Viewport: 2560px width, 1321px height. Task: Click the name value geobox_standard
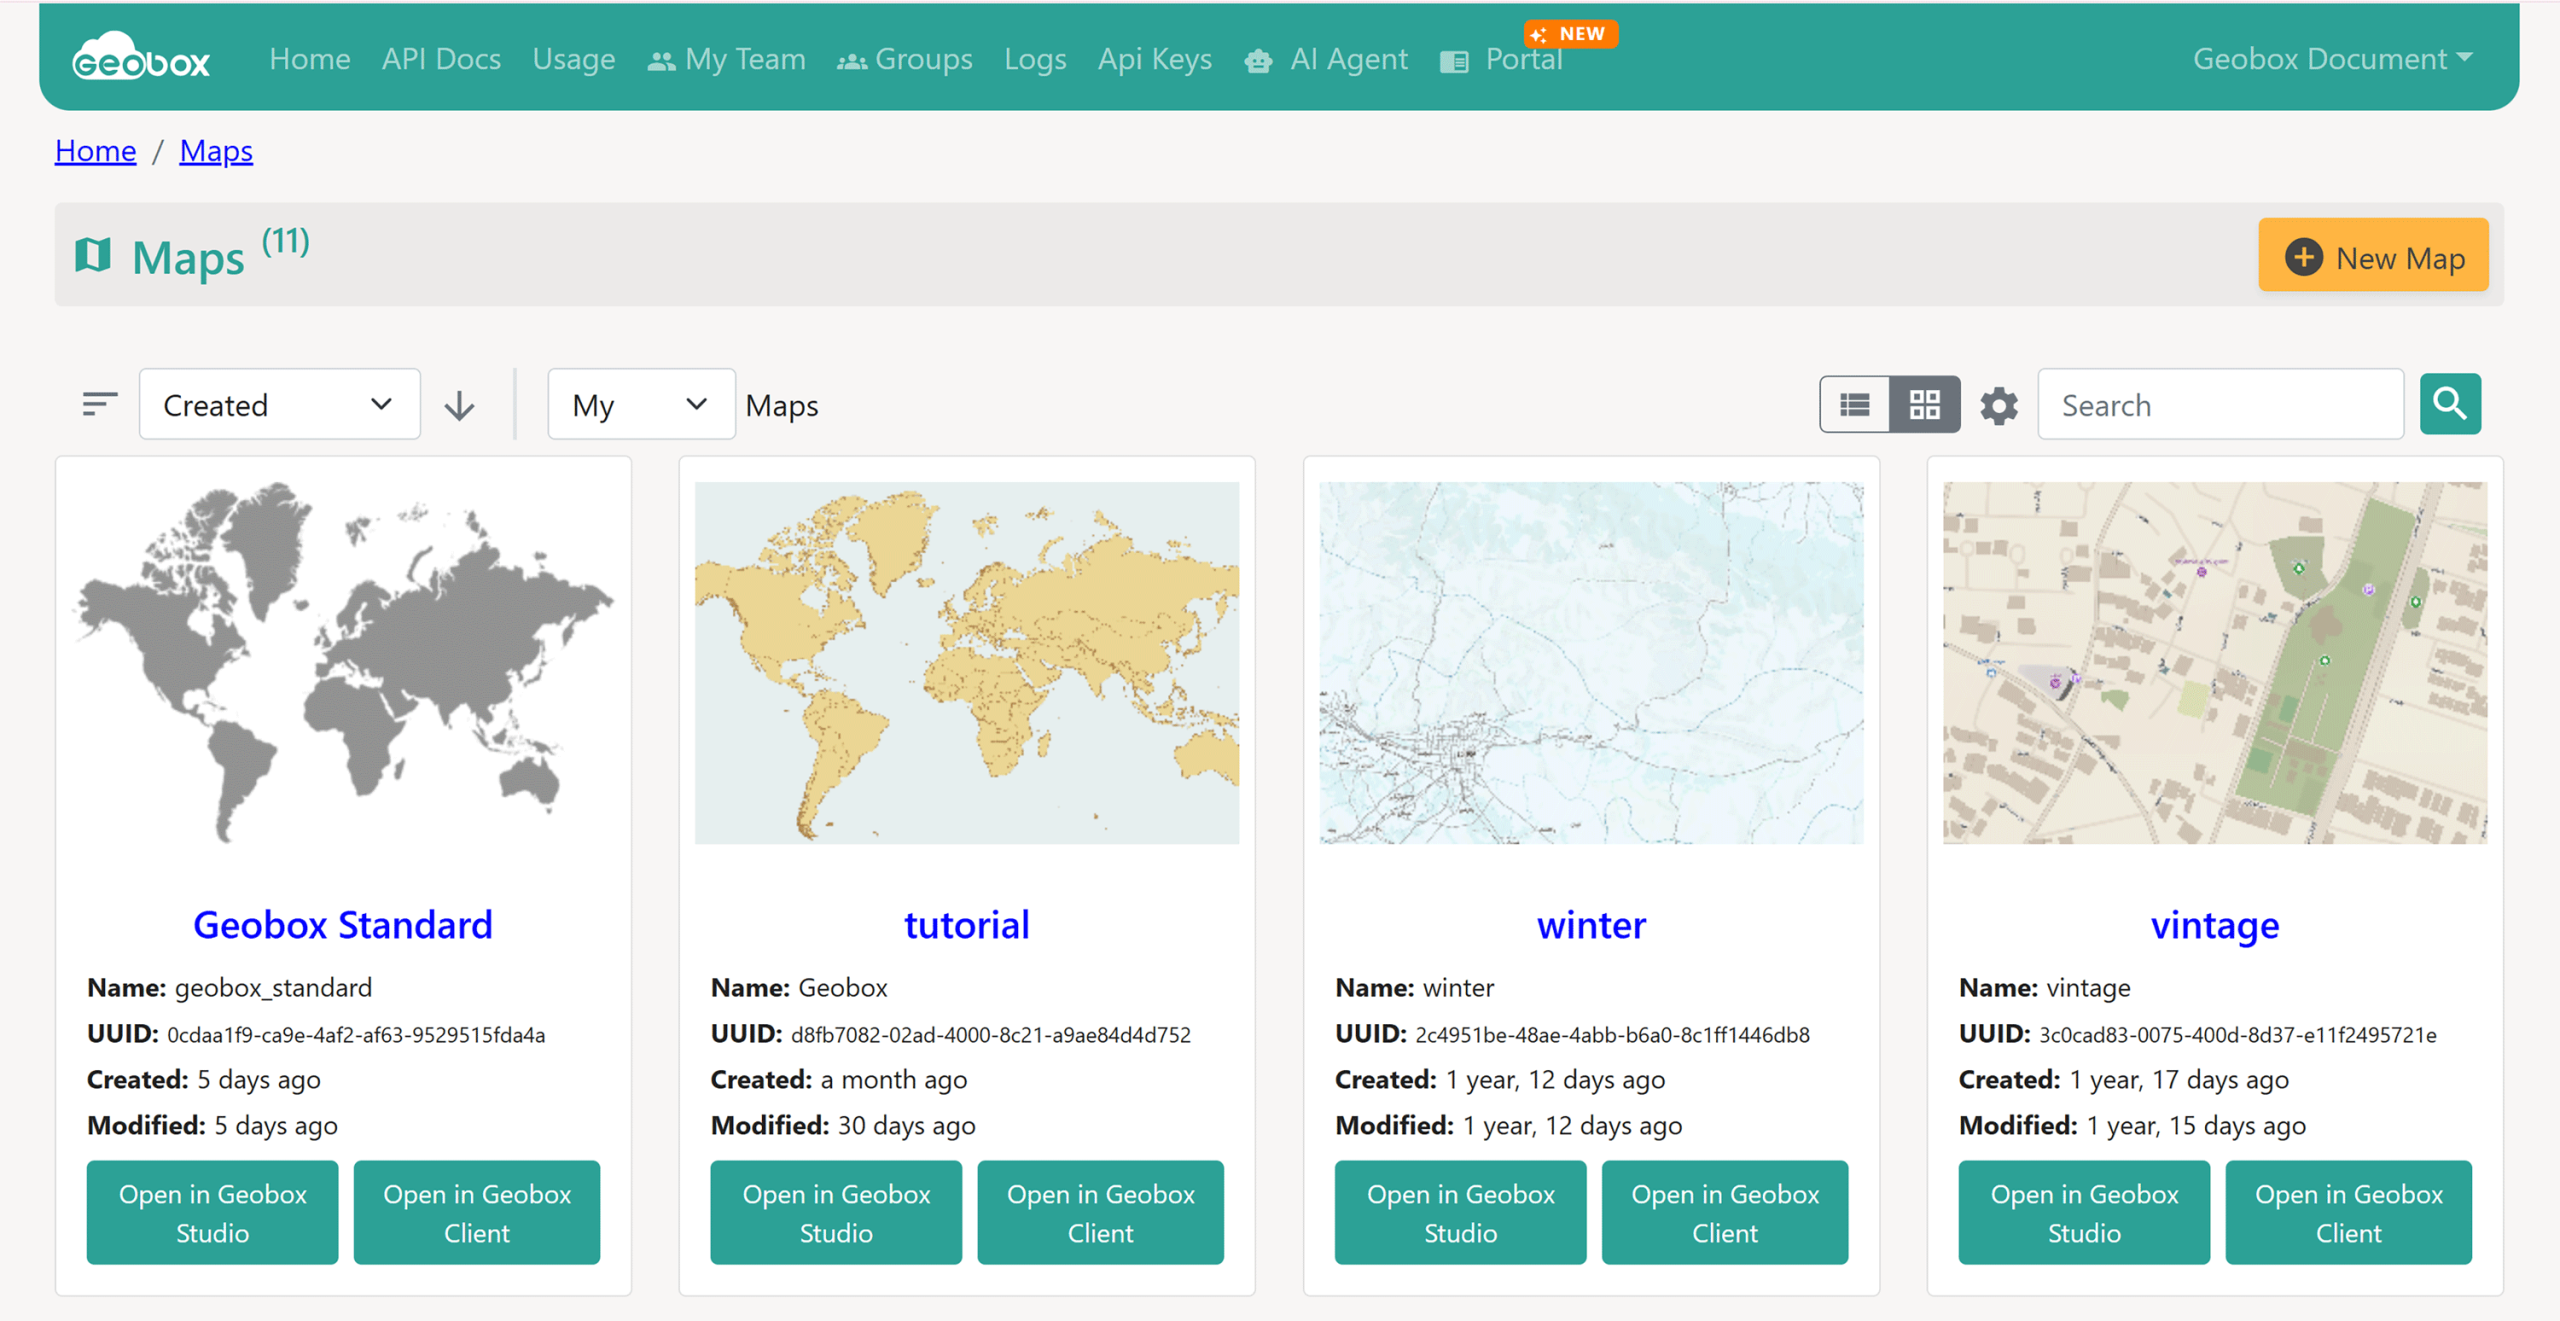click(273, 988)
